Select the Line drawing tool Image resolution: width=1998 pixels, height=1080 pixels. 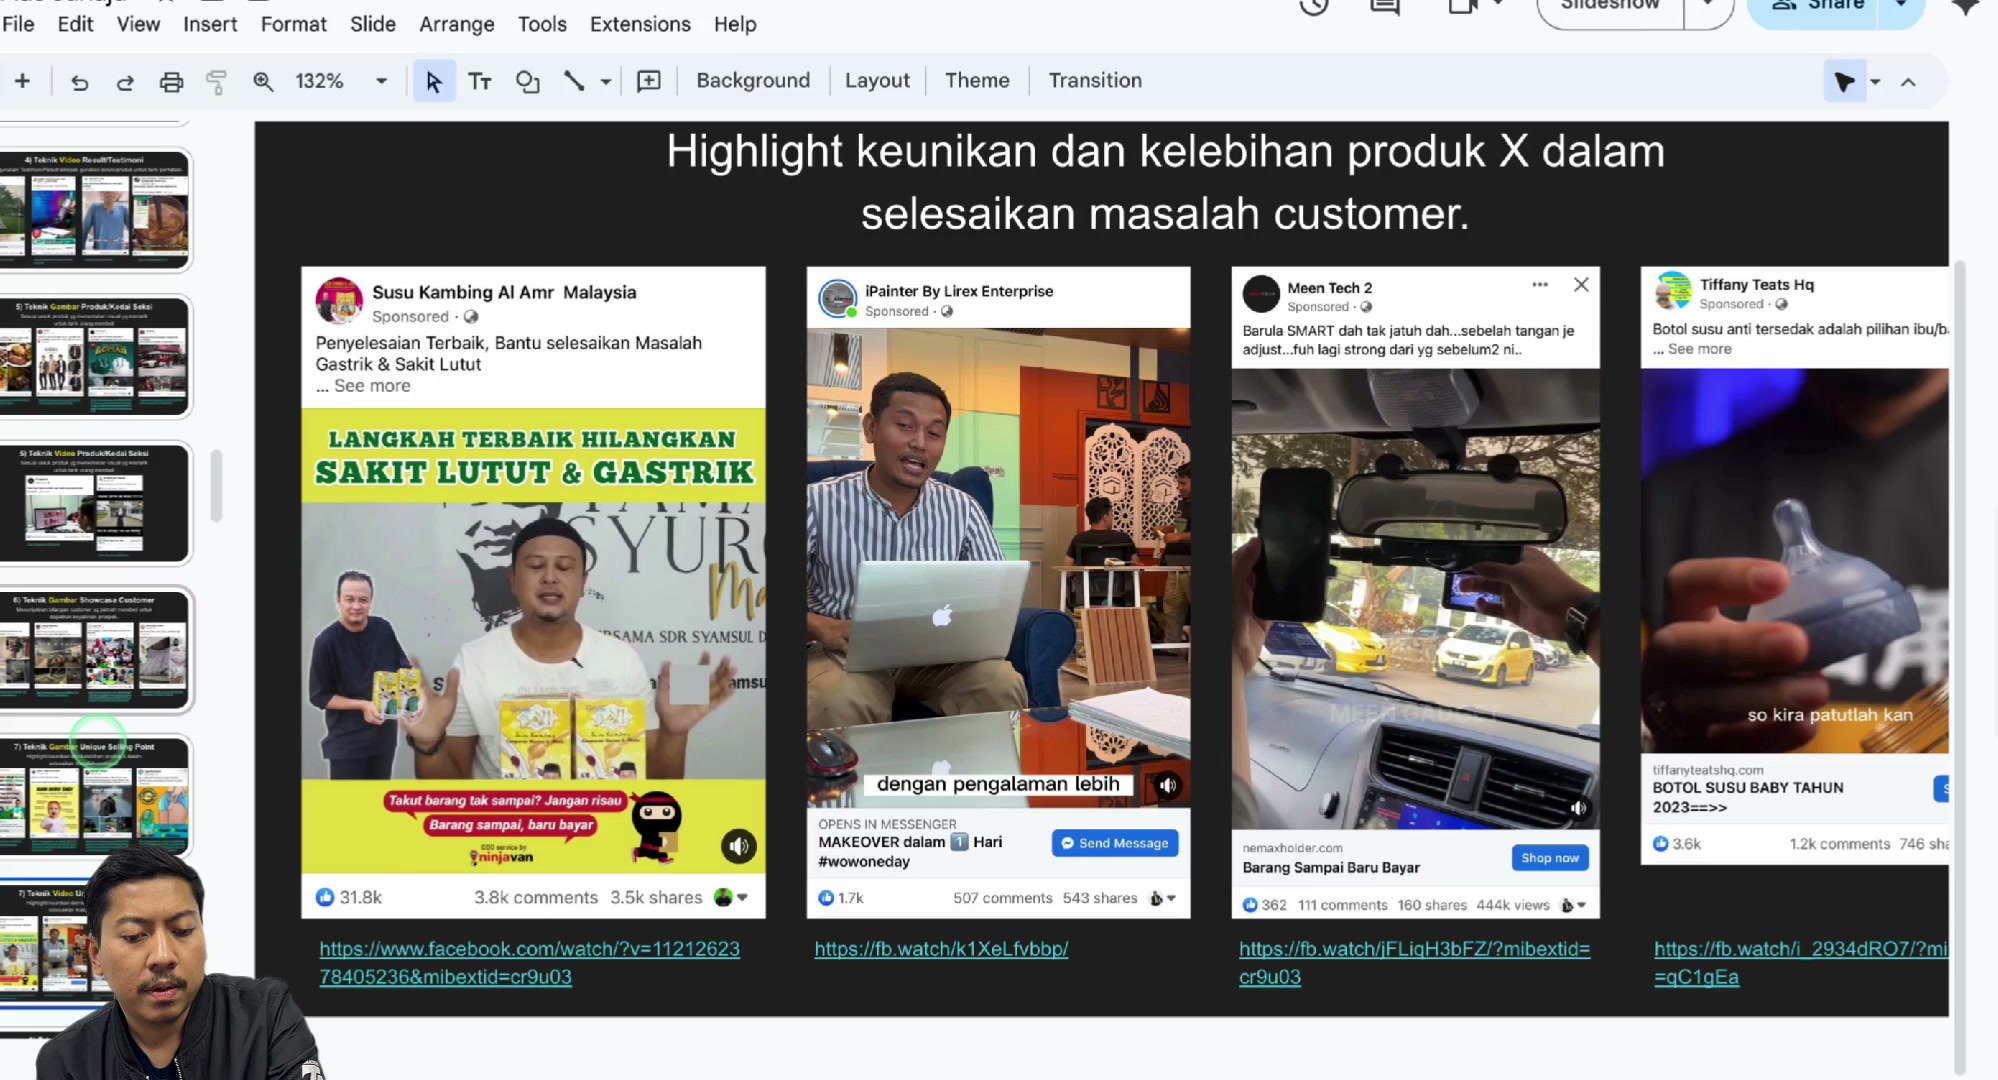point(574,82)
